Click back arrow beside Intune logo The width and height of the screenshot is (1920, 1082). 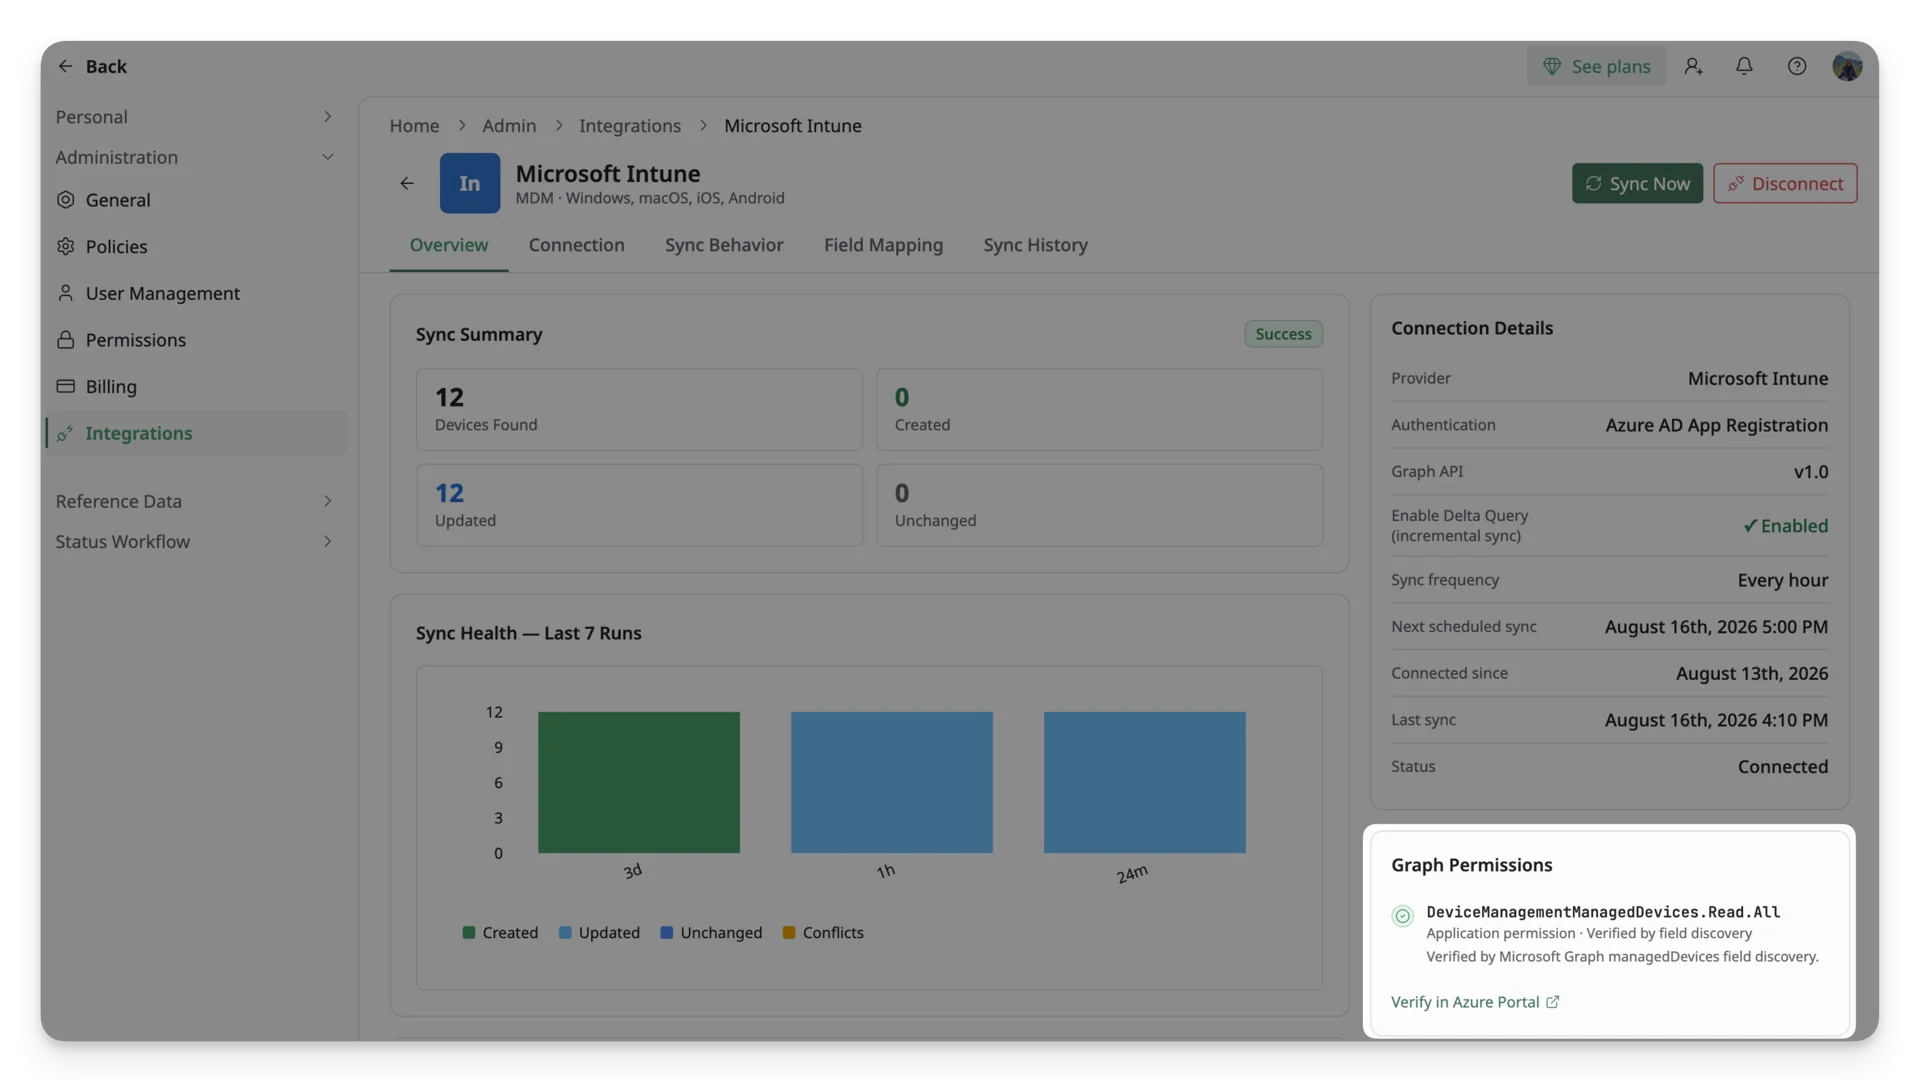pyautogui.click(x=407, y=183)
